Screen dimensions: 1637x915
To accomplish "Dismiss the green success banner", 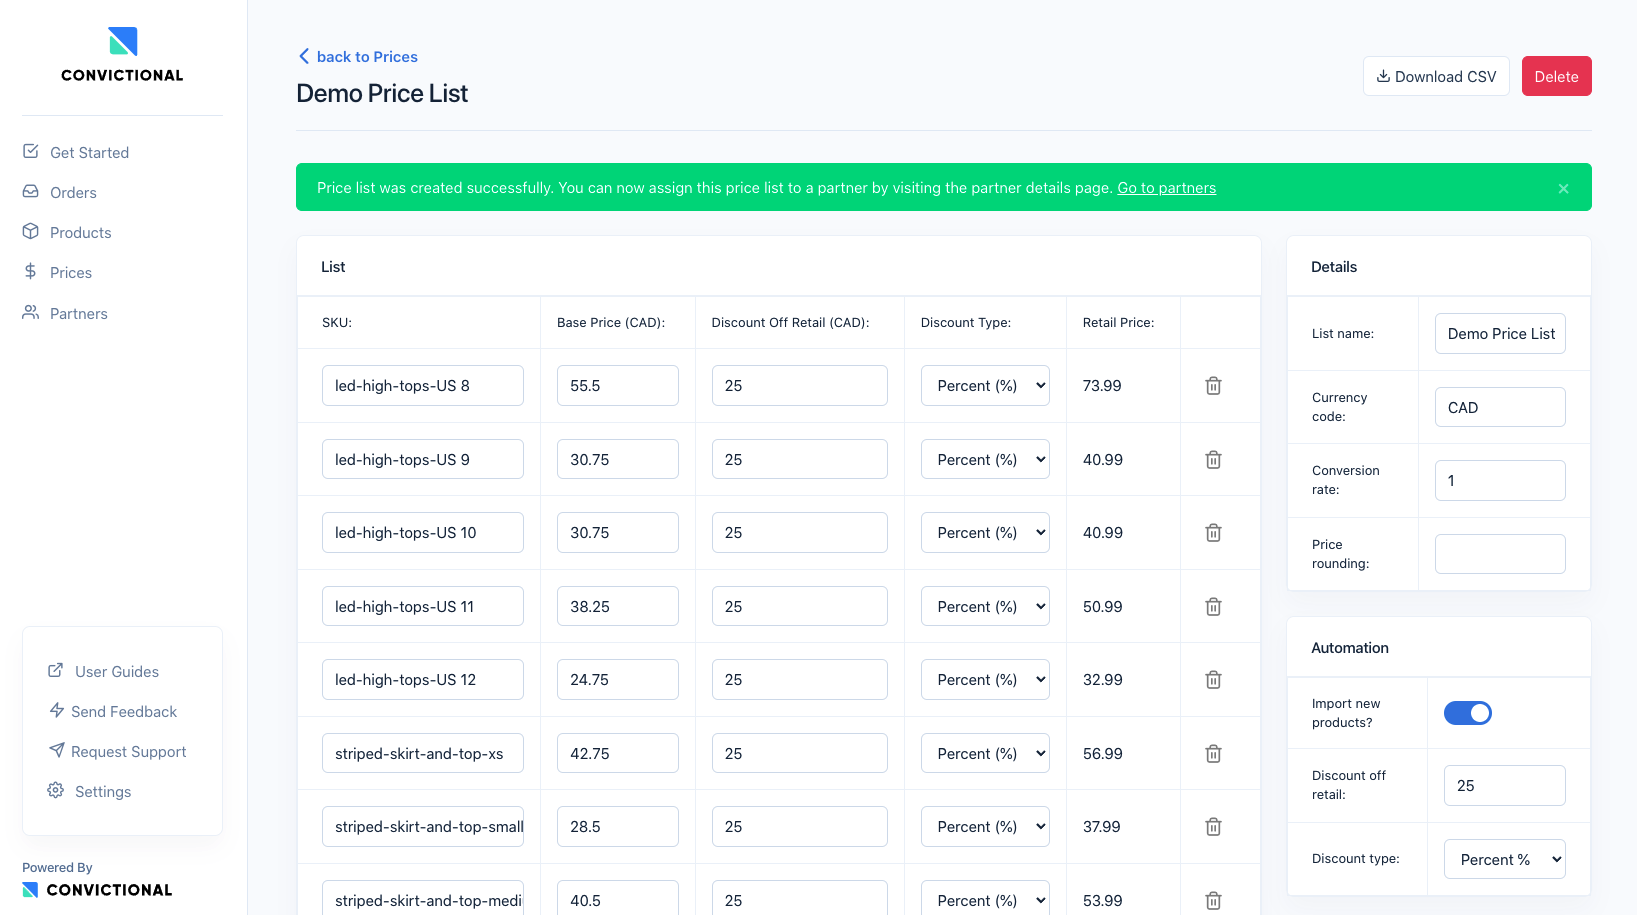I will [1563, 188].
